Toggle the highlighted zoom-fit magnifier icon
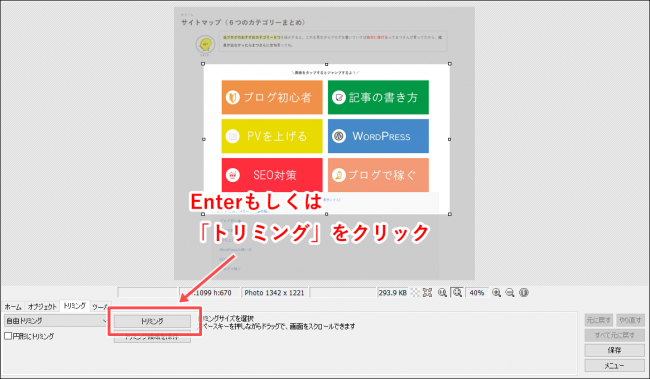Screen dimensions: 650x379 (457, 293)
